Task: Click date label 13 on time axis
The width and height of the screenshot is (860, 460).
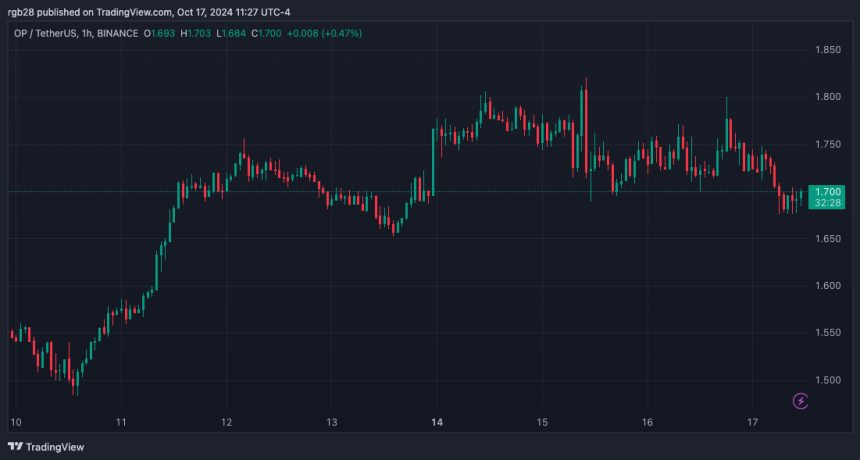Action: pos(331,422)
